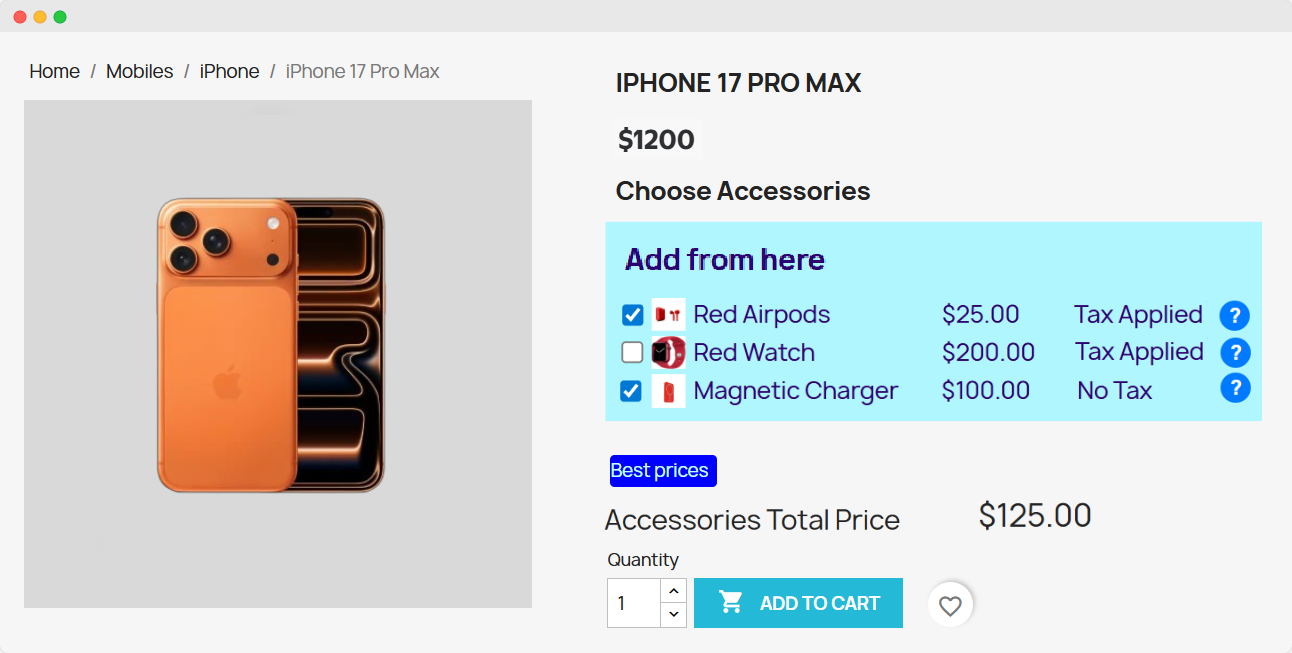This screenshot has height=653, width=1292.
Task: Uncheck the Red Airpods accessory checkbox
Action: click(x=632, y=315)
